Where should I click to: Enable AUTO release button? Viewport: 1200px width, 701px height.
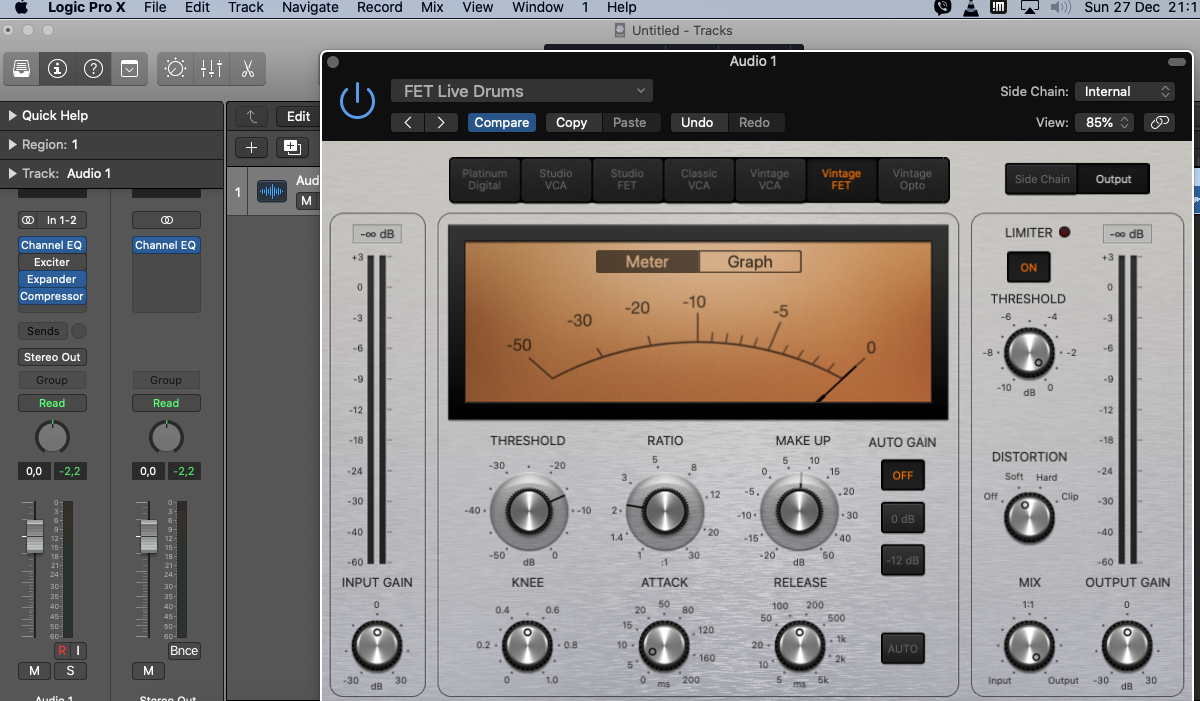902,649
